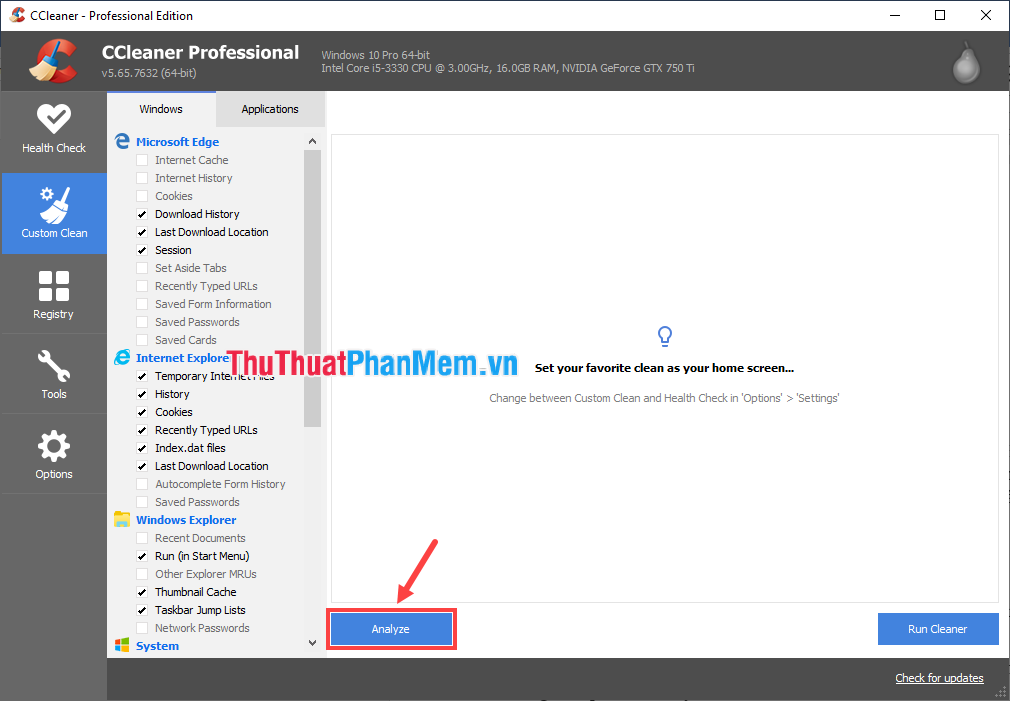Open CCleaner Options

54,453
